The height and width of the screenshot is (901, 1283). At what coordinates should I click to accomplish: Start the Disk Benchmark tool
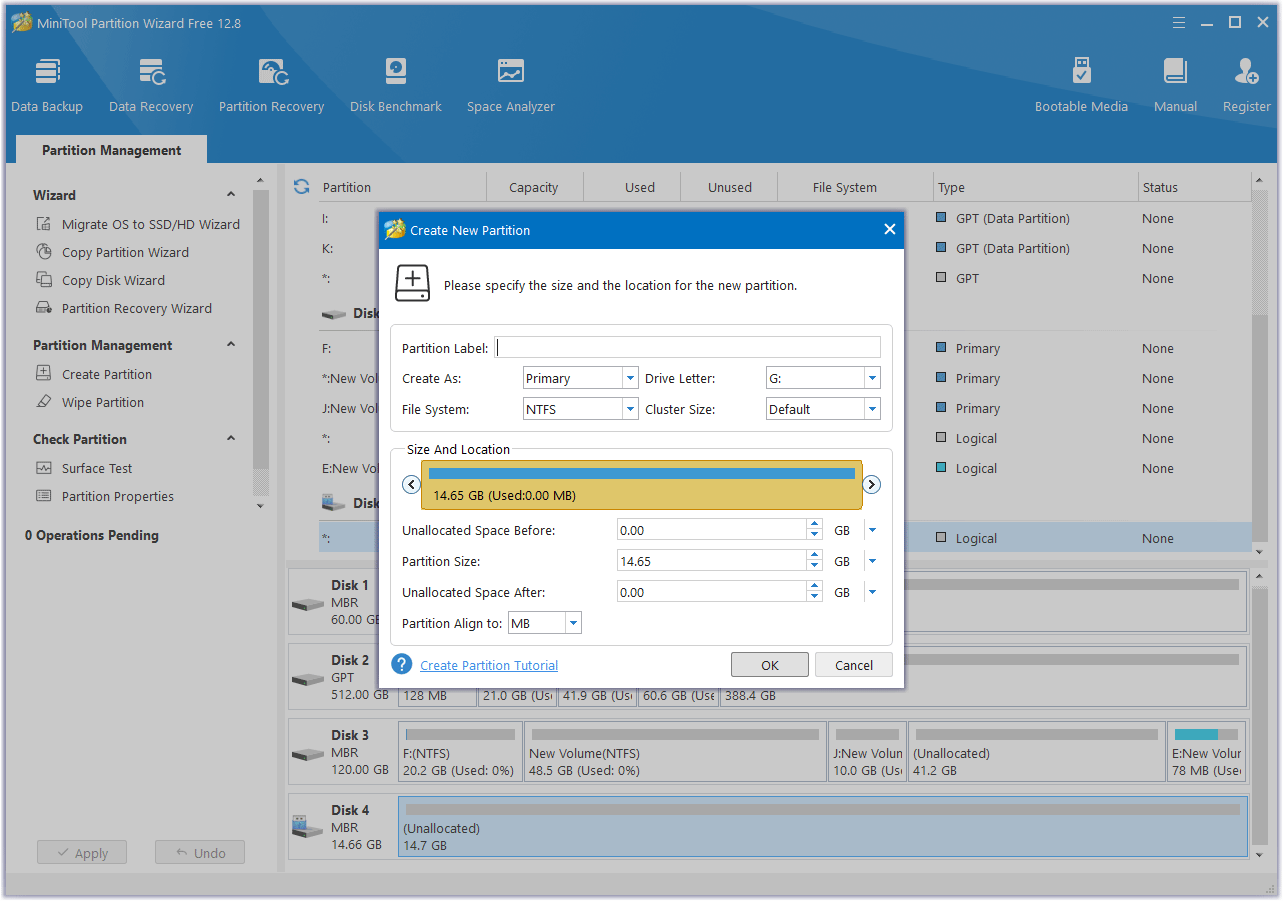click(x=396, y=85)
